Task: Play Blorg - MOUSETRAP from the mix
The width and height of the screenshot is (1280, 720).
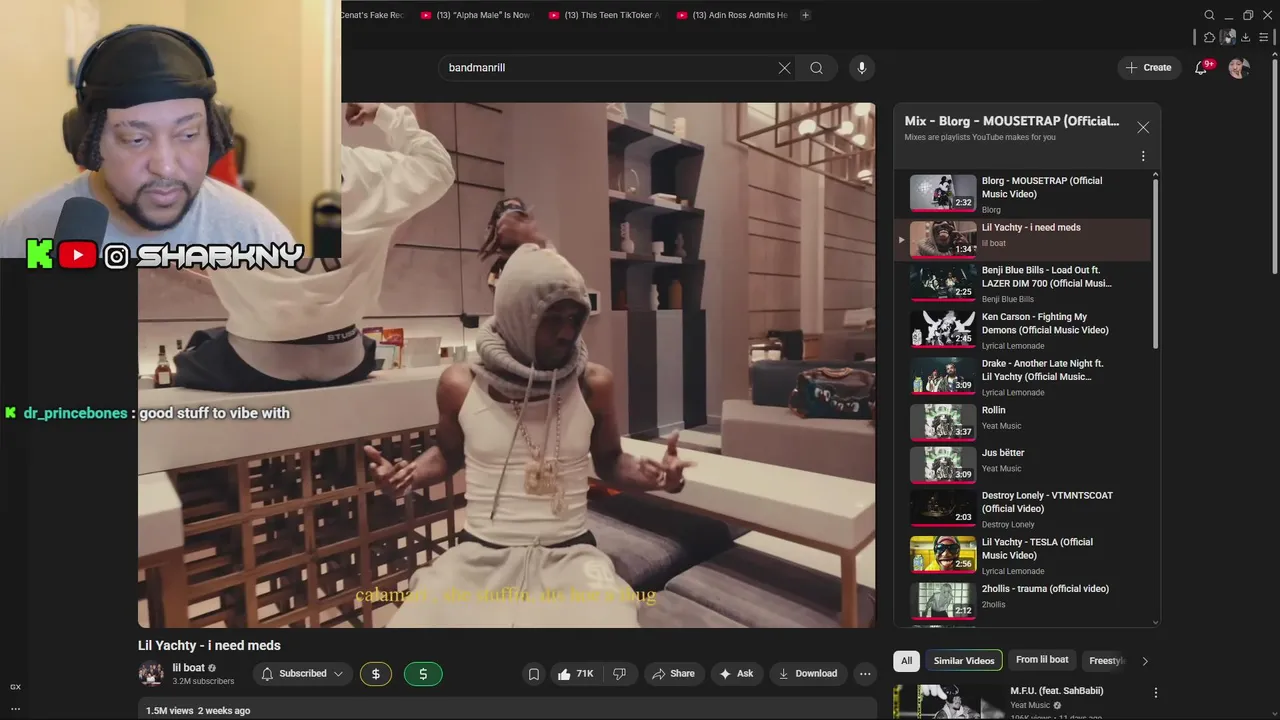Action: tap(1023, 194)
